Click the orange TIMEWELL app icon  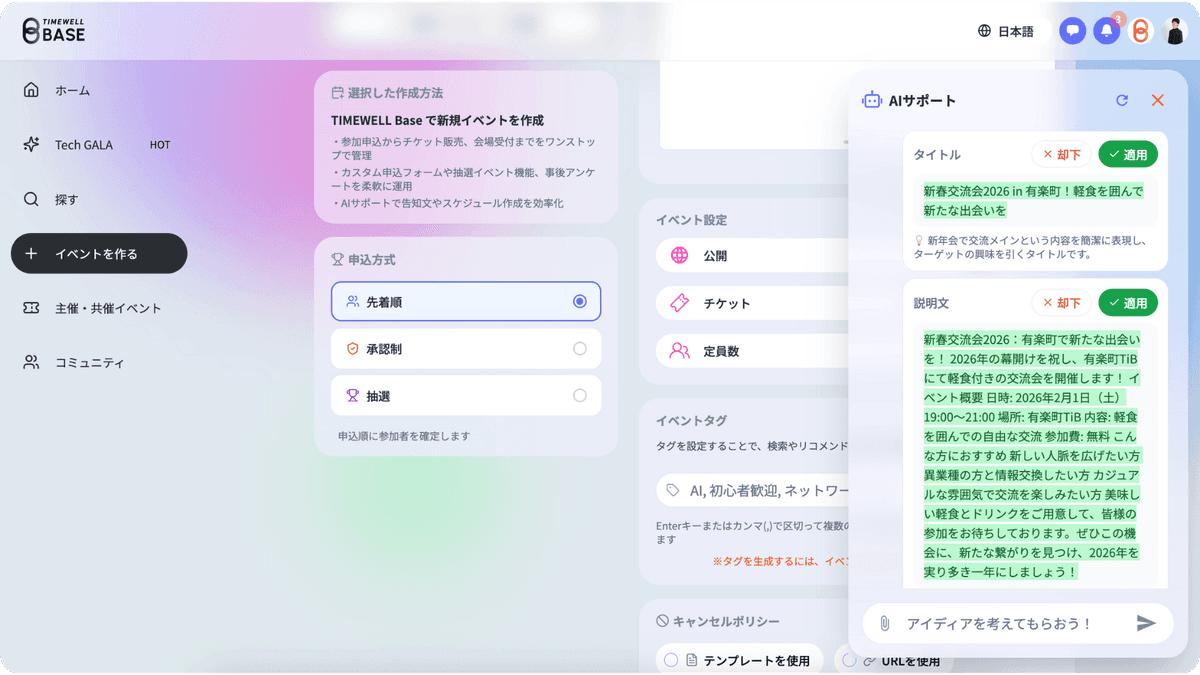[x=1140, y=31]
